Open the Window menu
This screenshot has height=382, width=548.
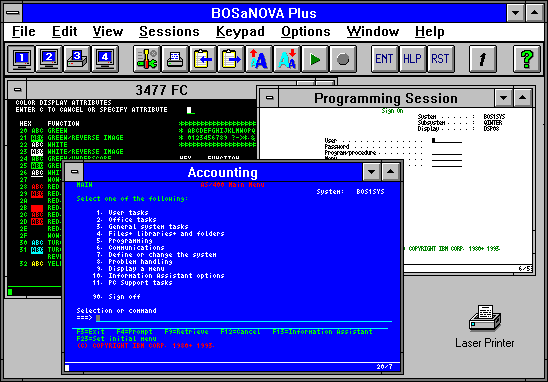coord(373,31)
